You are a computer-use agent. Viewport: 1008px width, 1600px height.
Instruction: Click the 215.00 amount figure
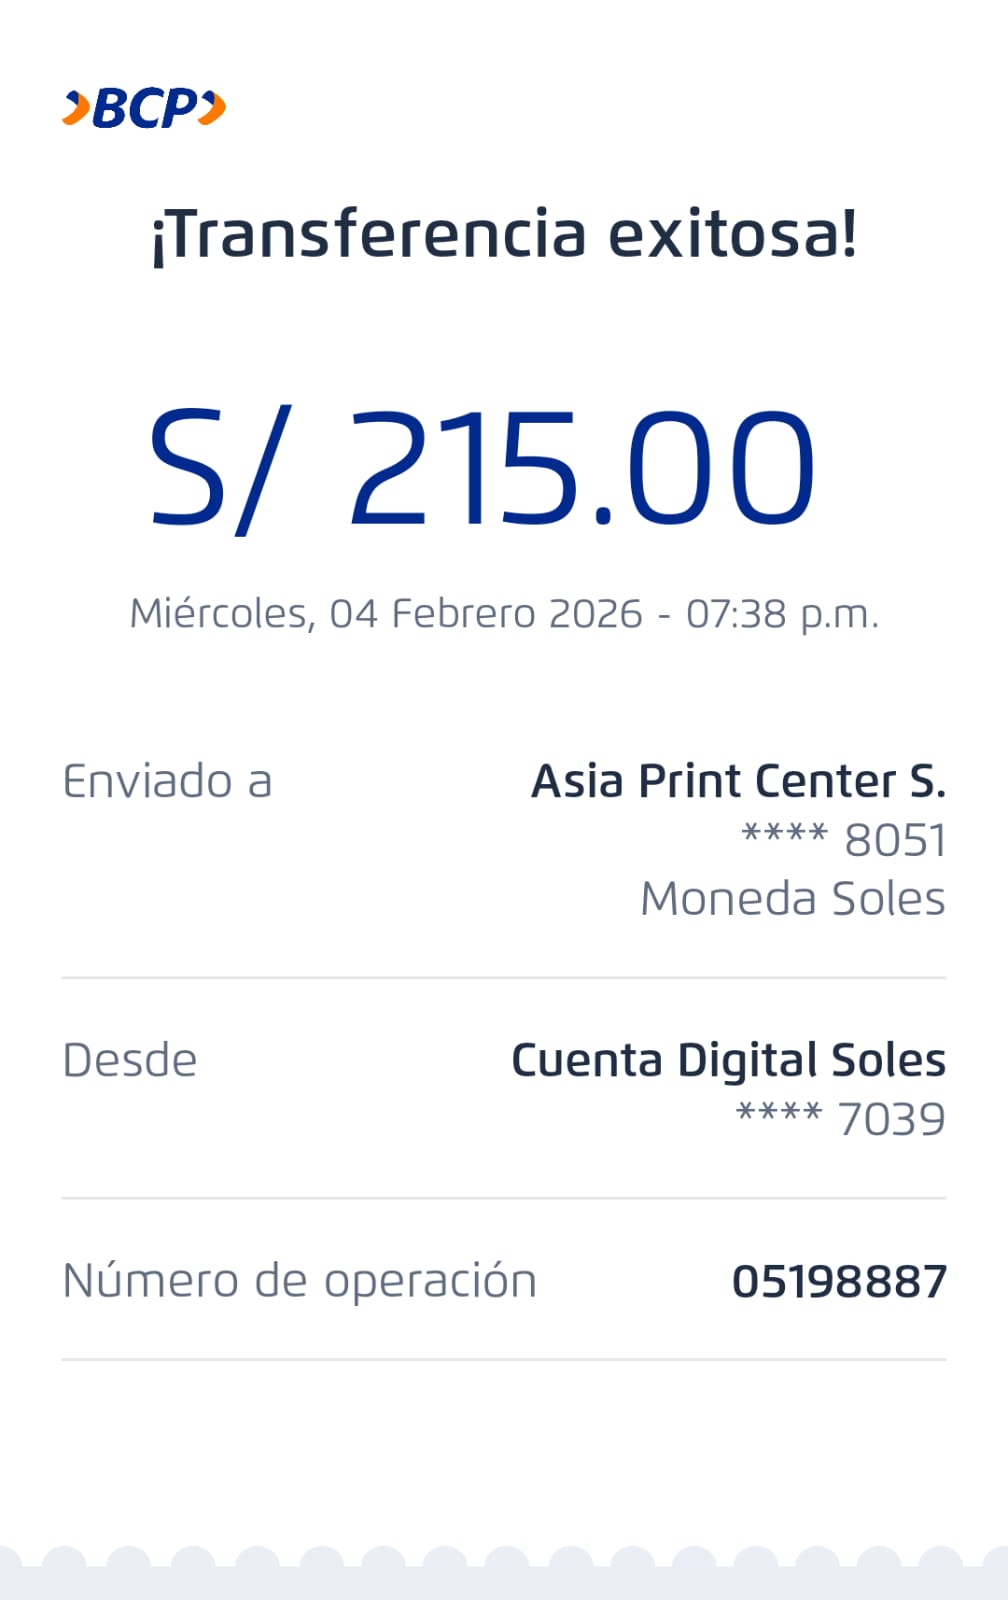click(x=581, y=468)
